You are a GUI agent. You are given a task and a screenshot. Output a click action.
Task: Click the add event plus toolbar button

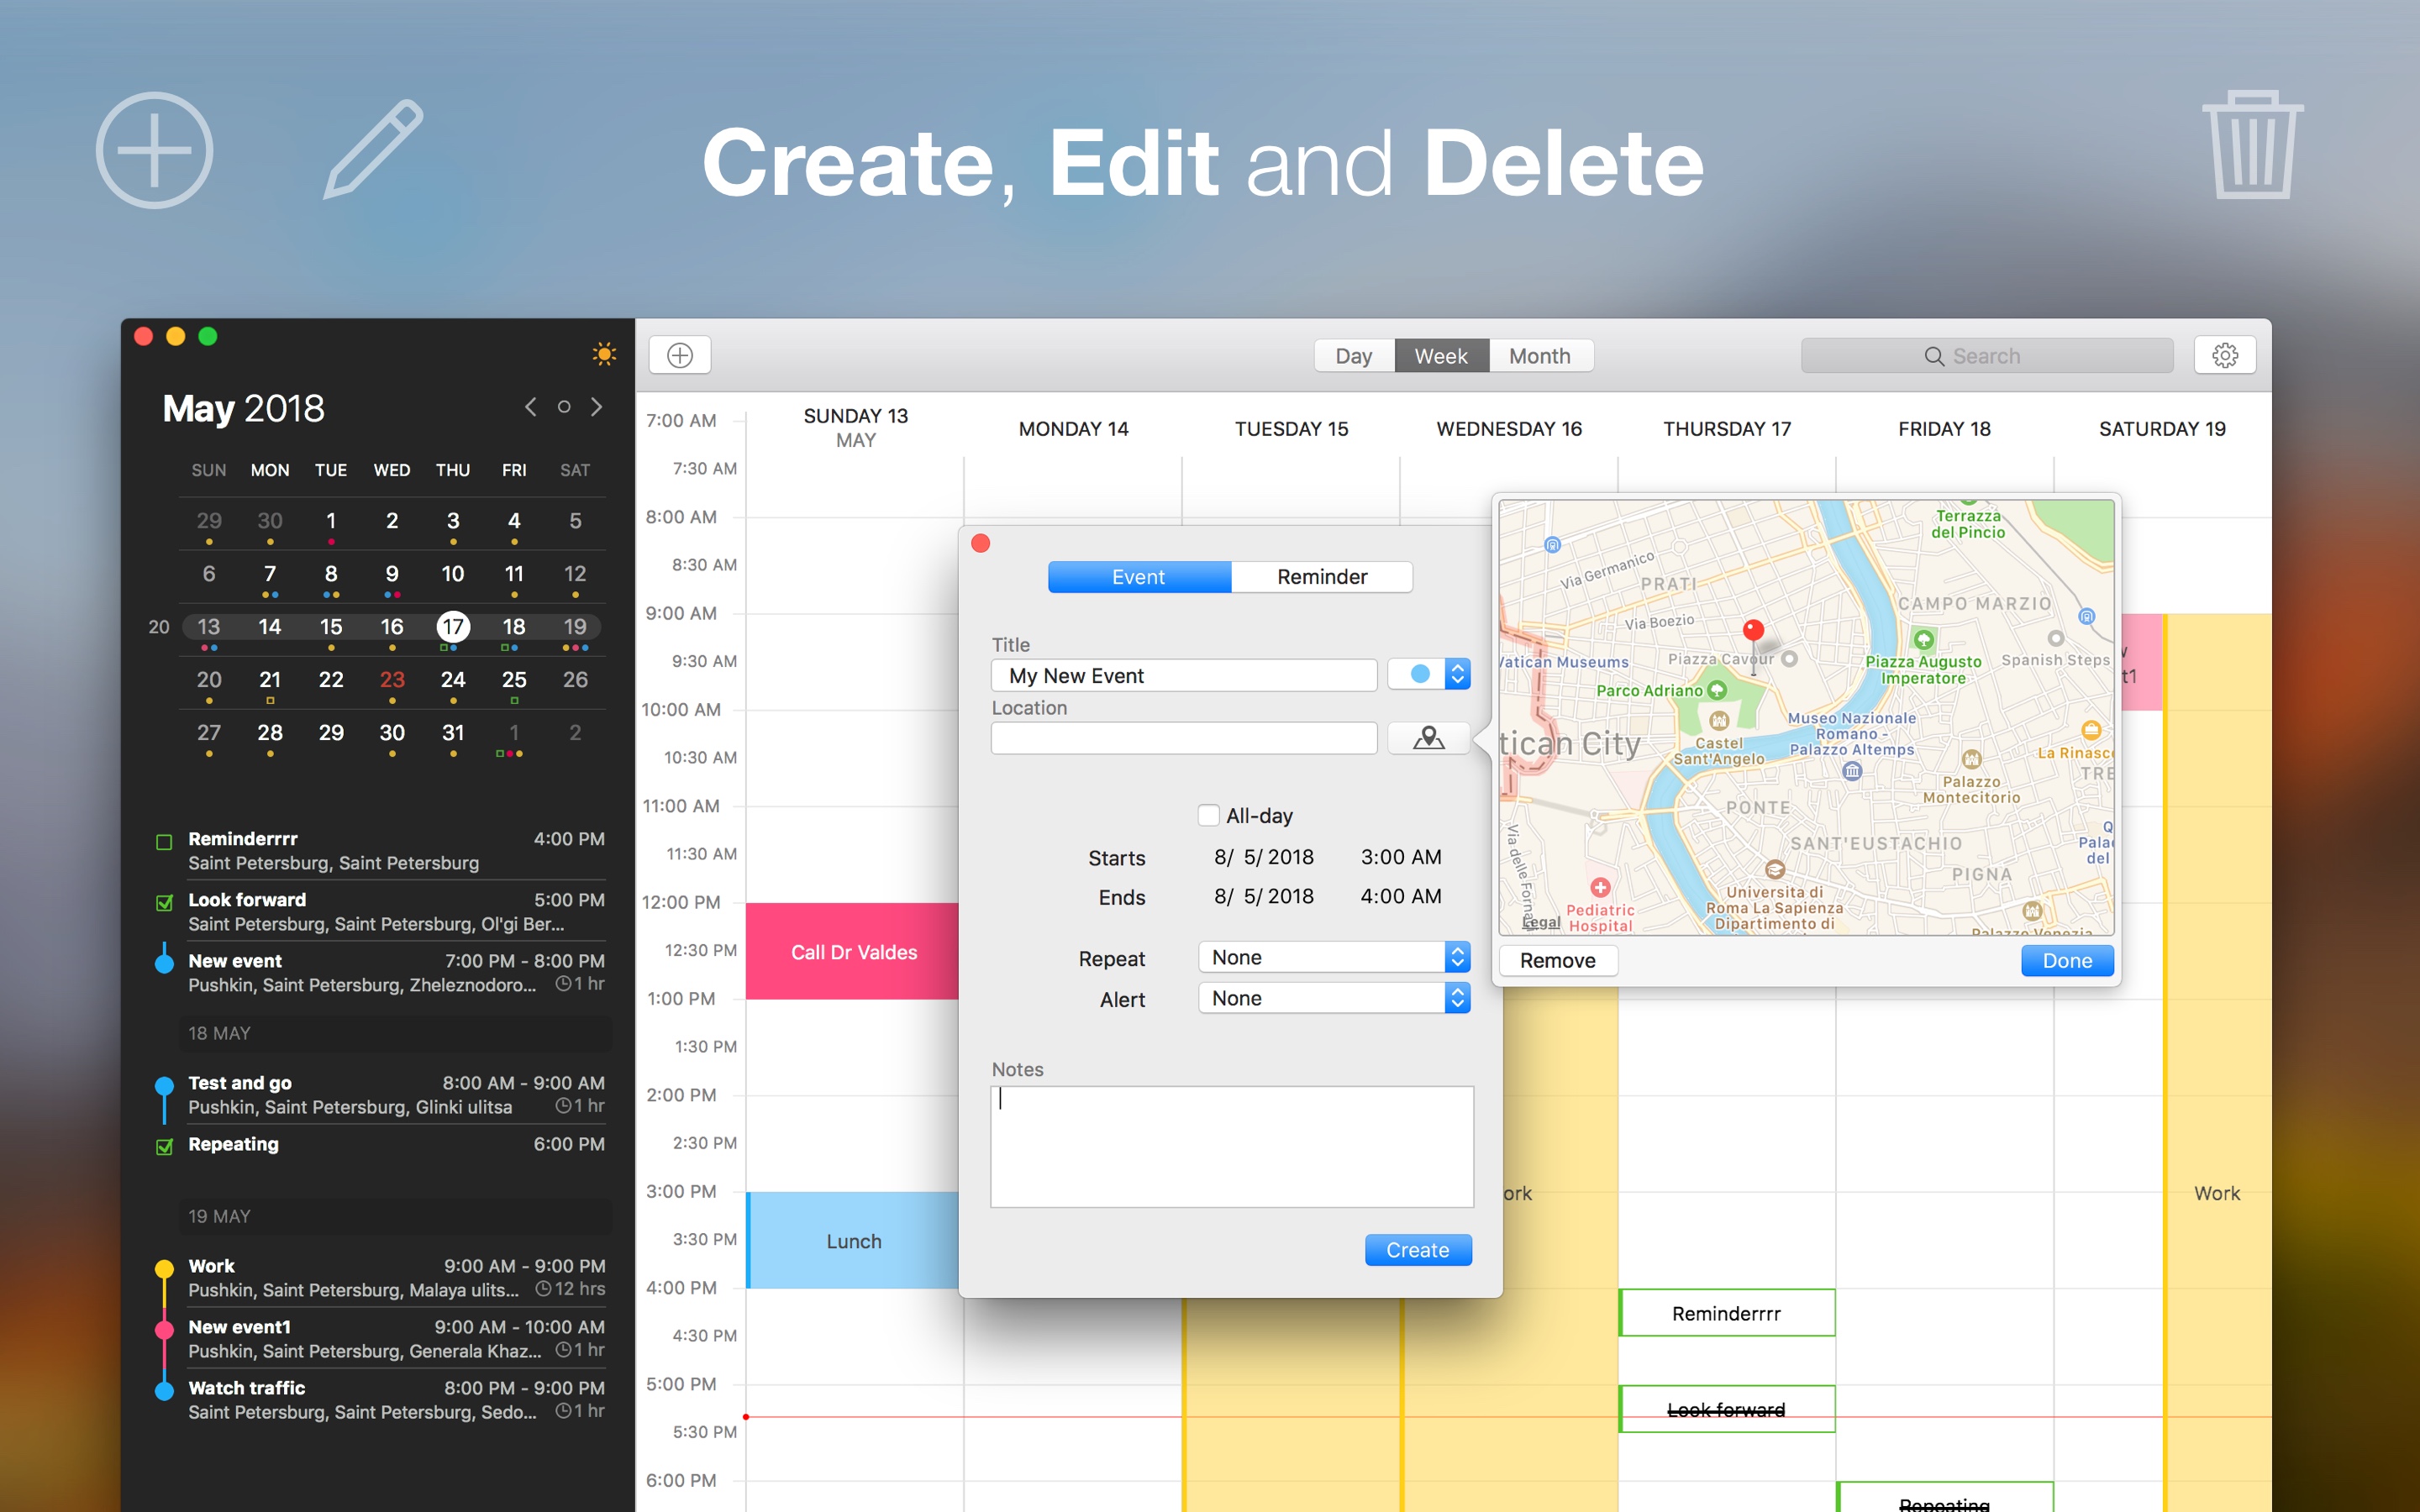point(680,355)
